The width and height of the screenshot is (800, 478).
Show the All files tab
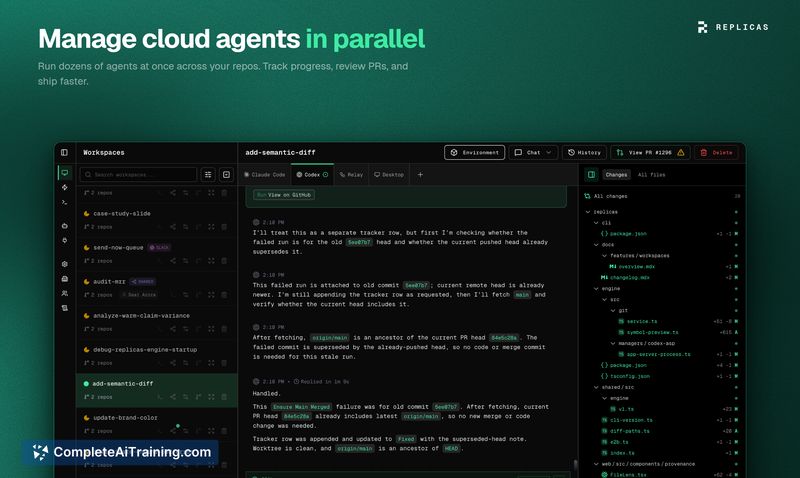(652, 174)
